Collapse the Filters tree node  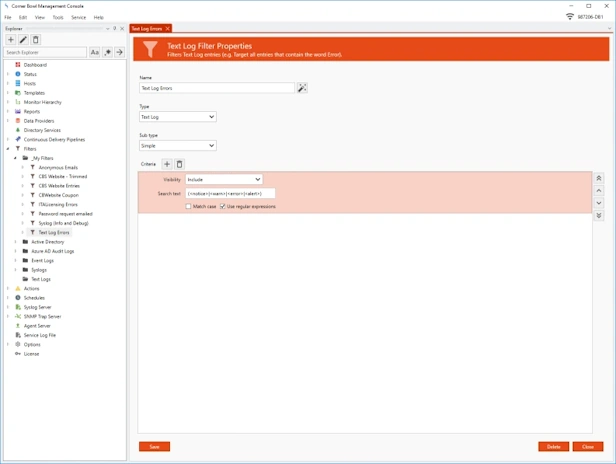click(x=8, y=148)
